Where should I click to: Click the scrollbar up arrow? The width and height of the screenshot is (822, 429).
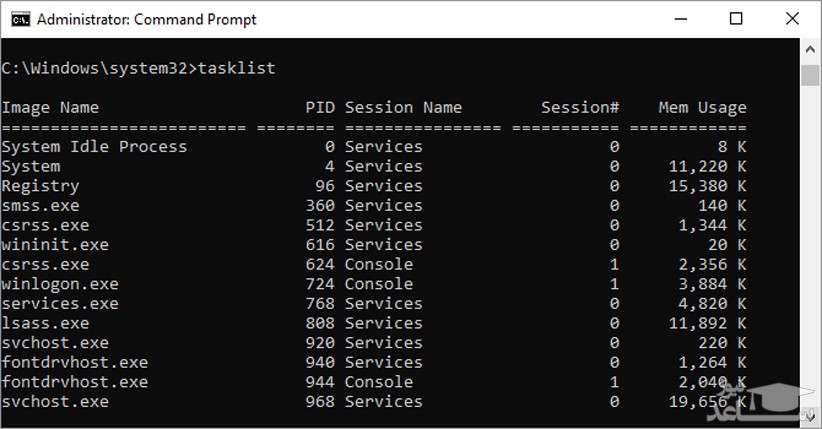point(811,49)
